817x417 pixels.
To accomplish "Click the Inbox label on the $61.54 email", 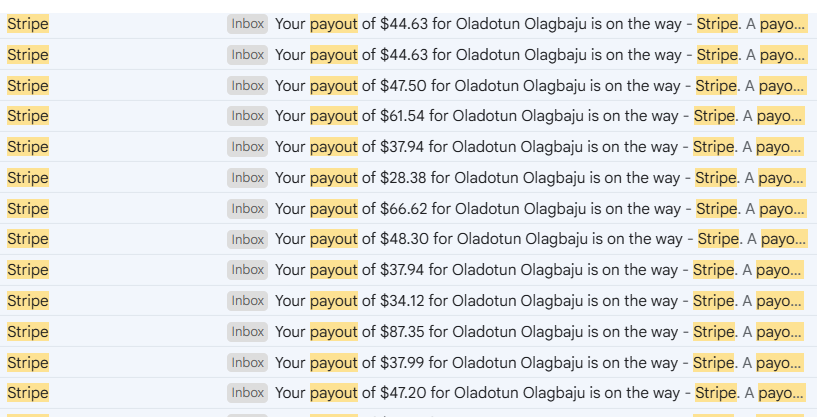I will 247,116.
